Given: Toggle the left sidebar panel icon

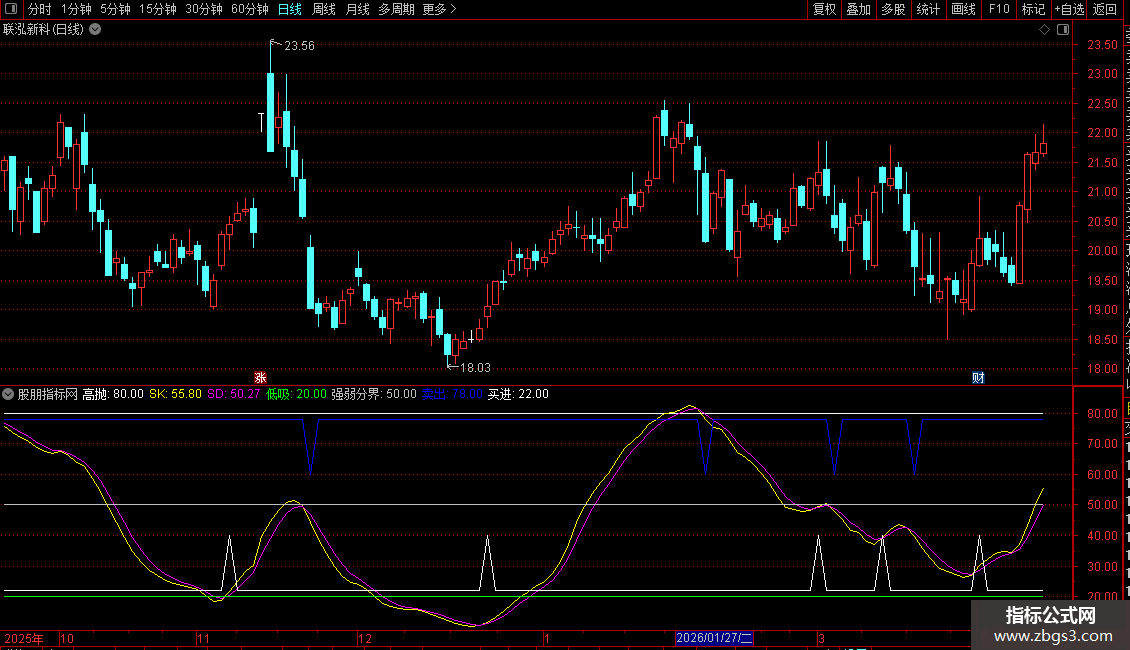Looking at the screenshot, I should [x=13, y=9].
